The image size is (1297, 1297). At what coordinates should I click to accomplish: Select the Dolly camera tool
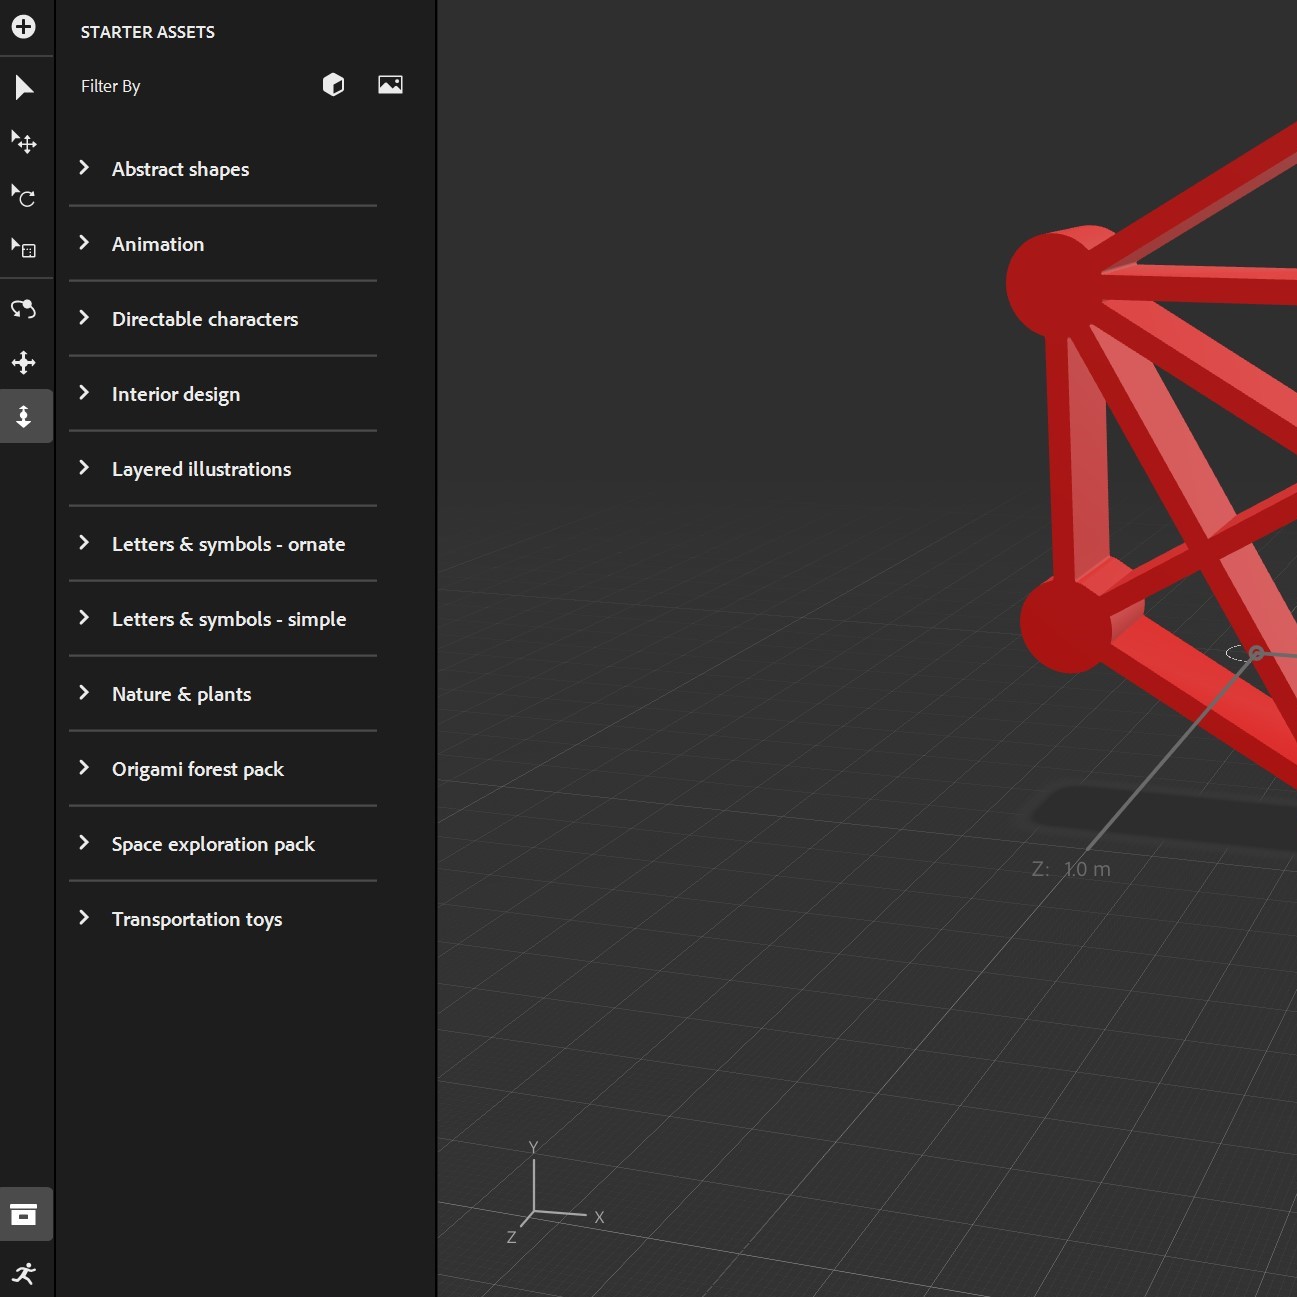tap(22, 416)
